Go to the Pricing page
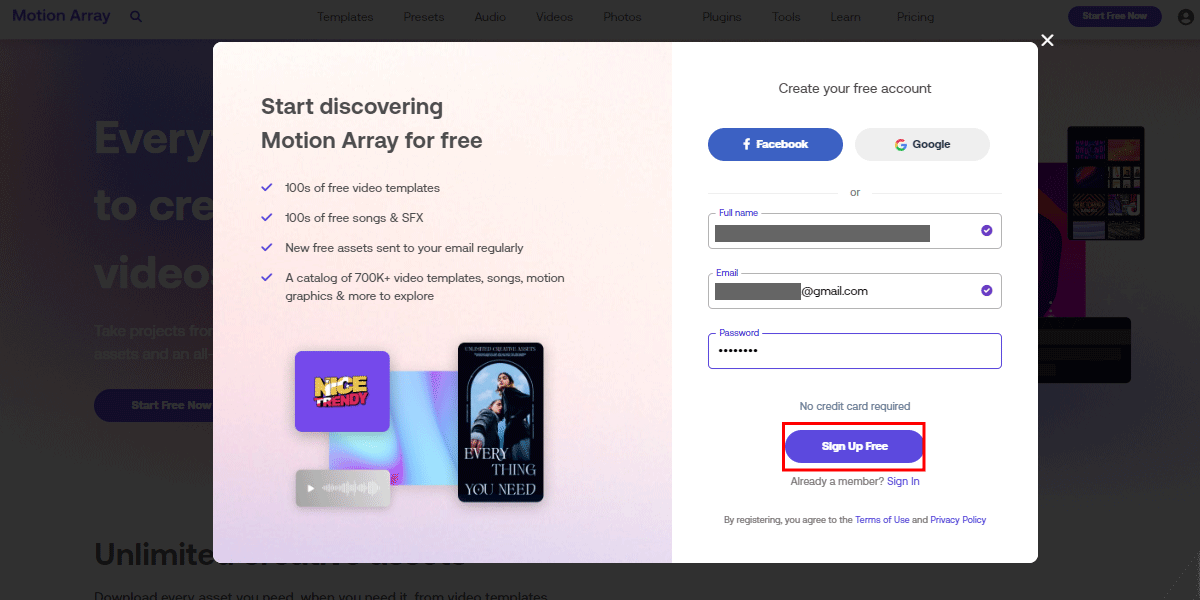The image size is (1200, 600). pyautogui.click(x=915, y=17)
